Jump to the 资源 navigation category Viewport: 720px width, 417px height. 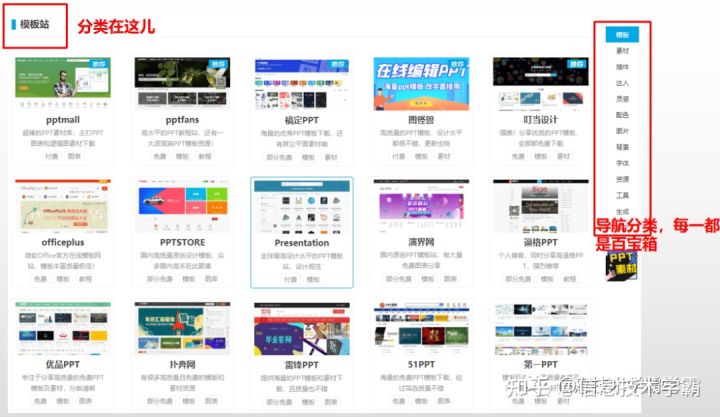(622, 180)
